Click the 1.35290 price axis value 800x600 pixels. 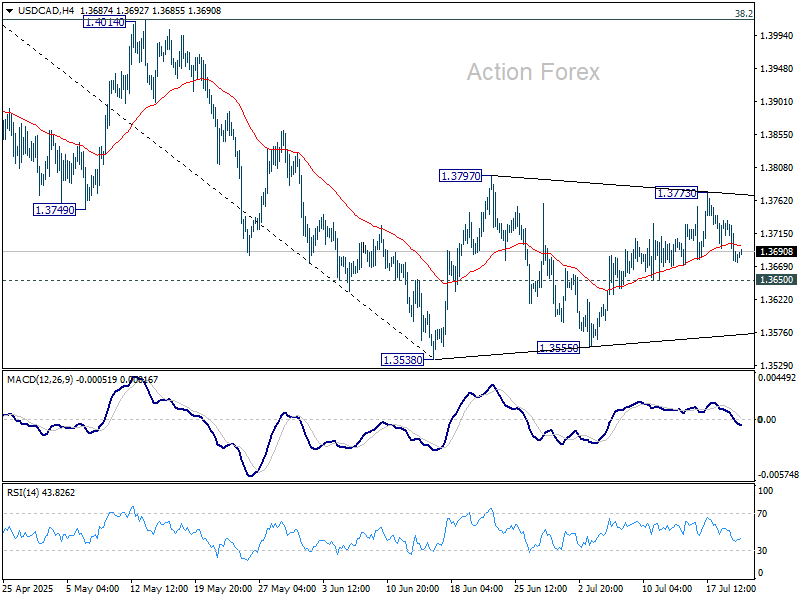pyautogui.click(x=777, y=366)
